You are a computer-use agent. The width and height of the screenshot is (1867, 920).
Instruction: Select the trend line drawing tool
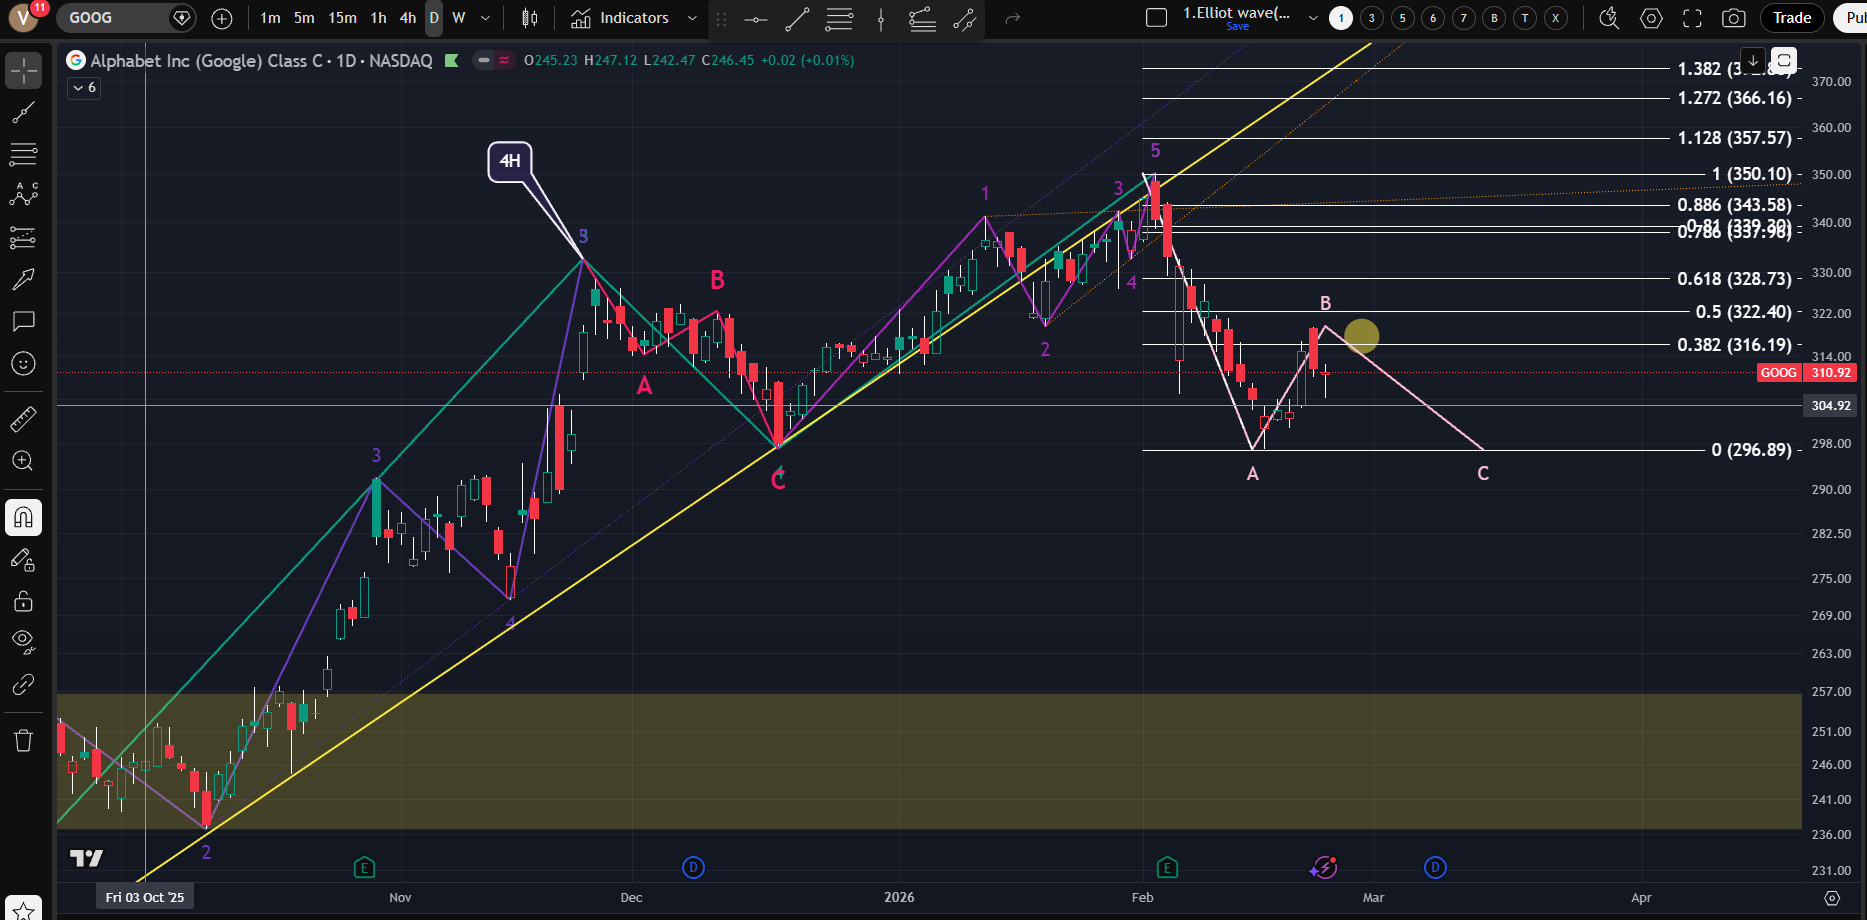click(23, 113)
